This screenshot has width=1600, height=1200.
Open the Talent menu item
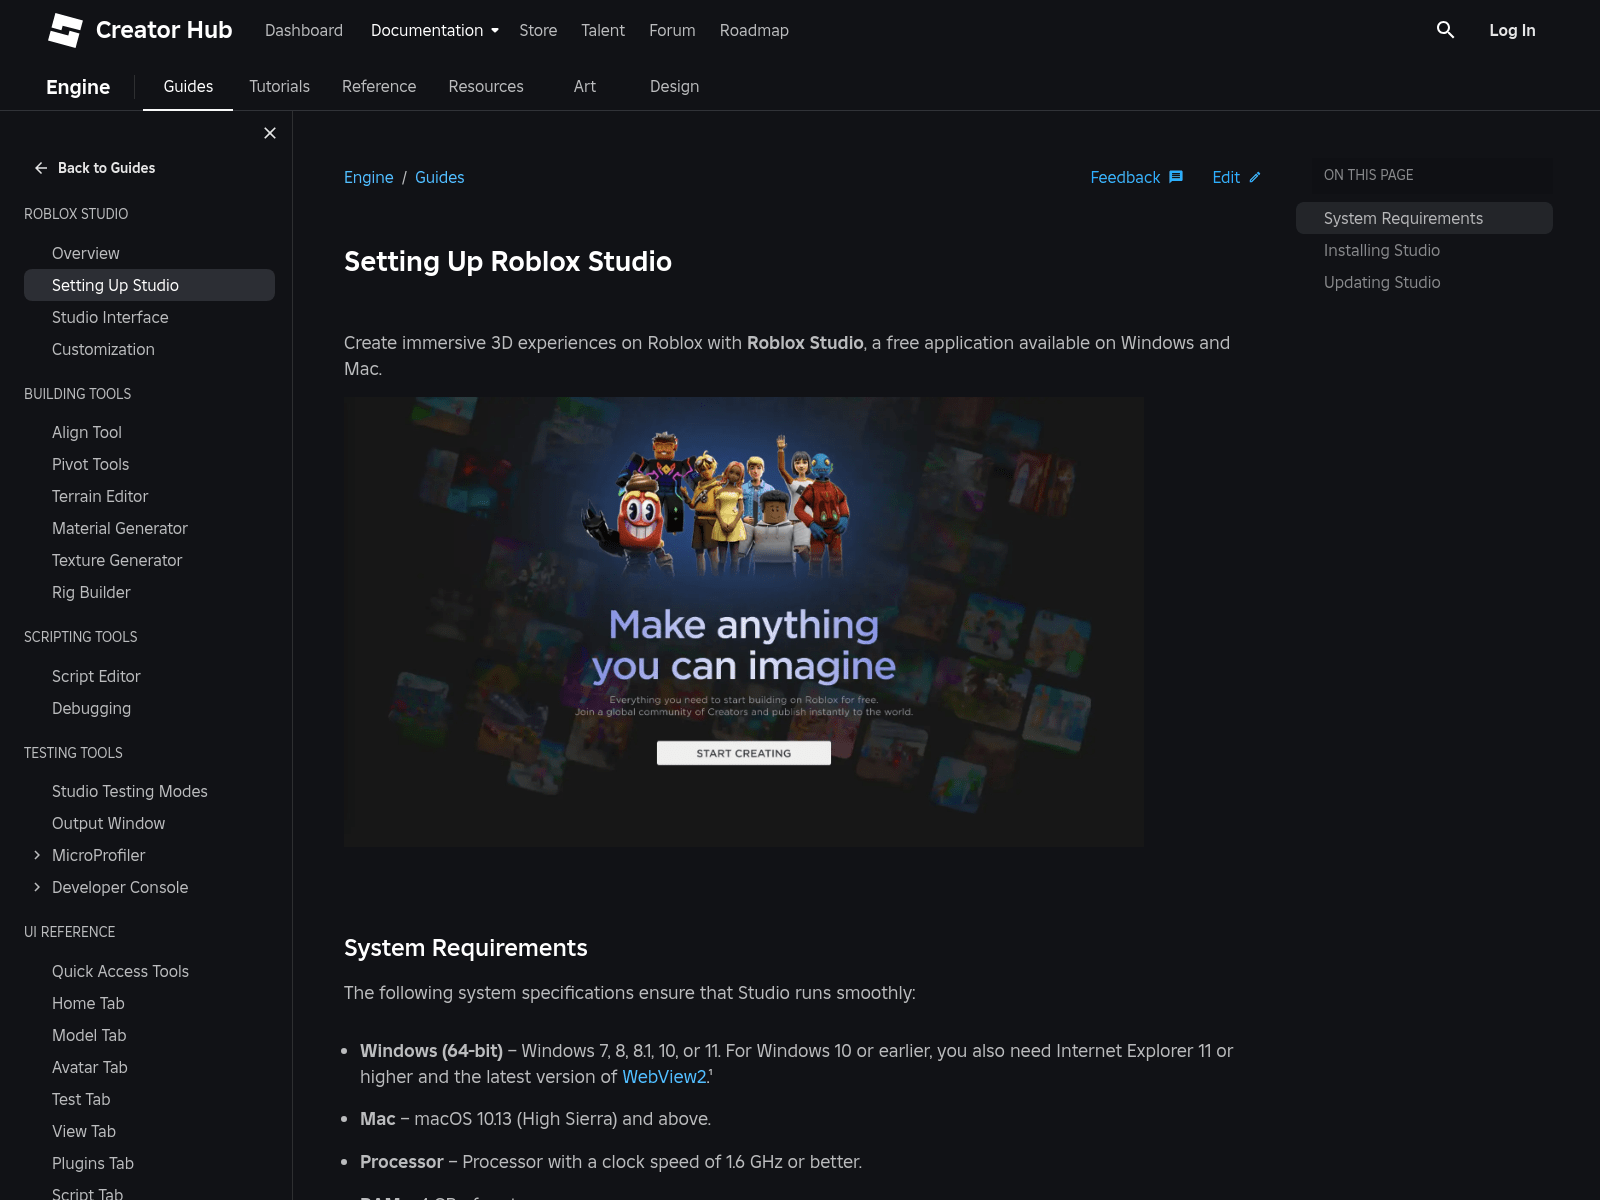(x=603, y=30)
